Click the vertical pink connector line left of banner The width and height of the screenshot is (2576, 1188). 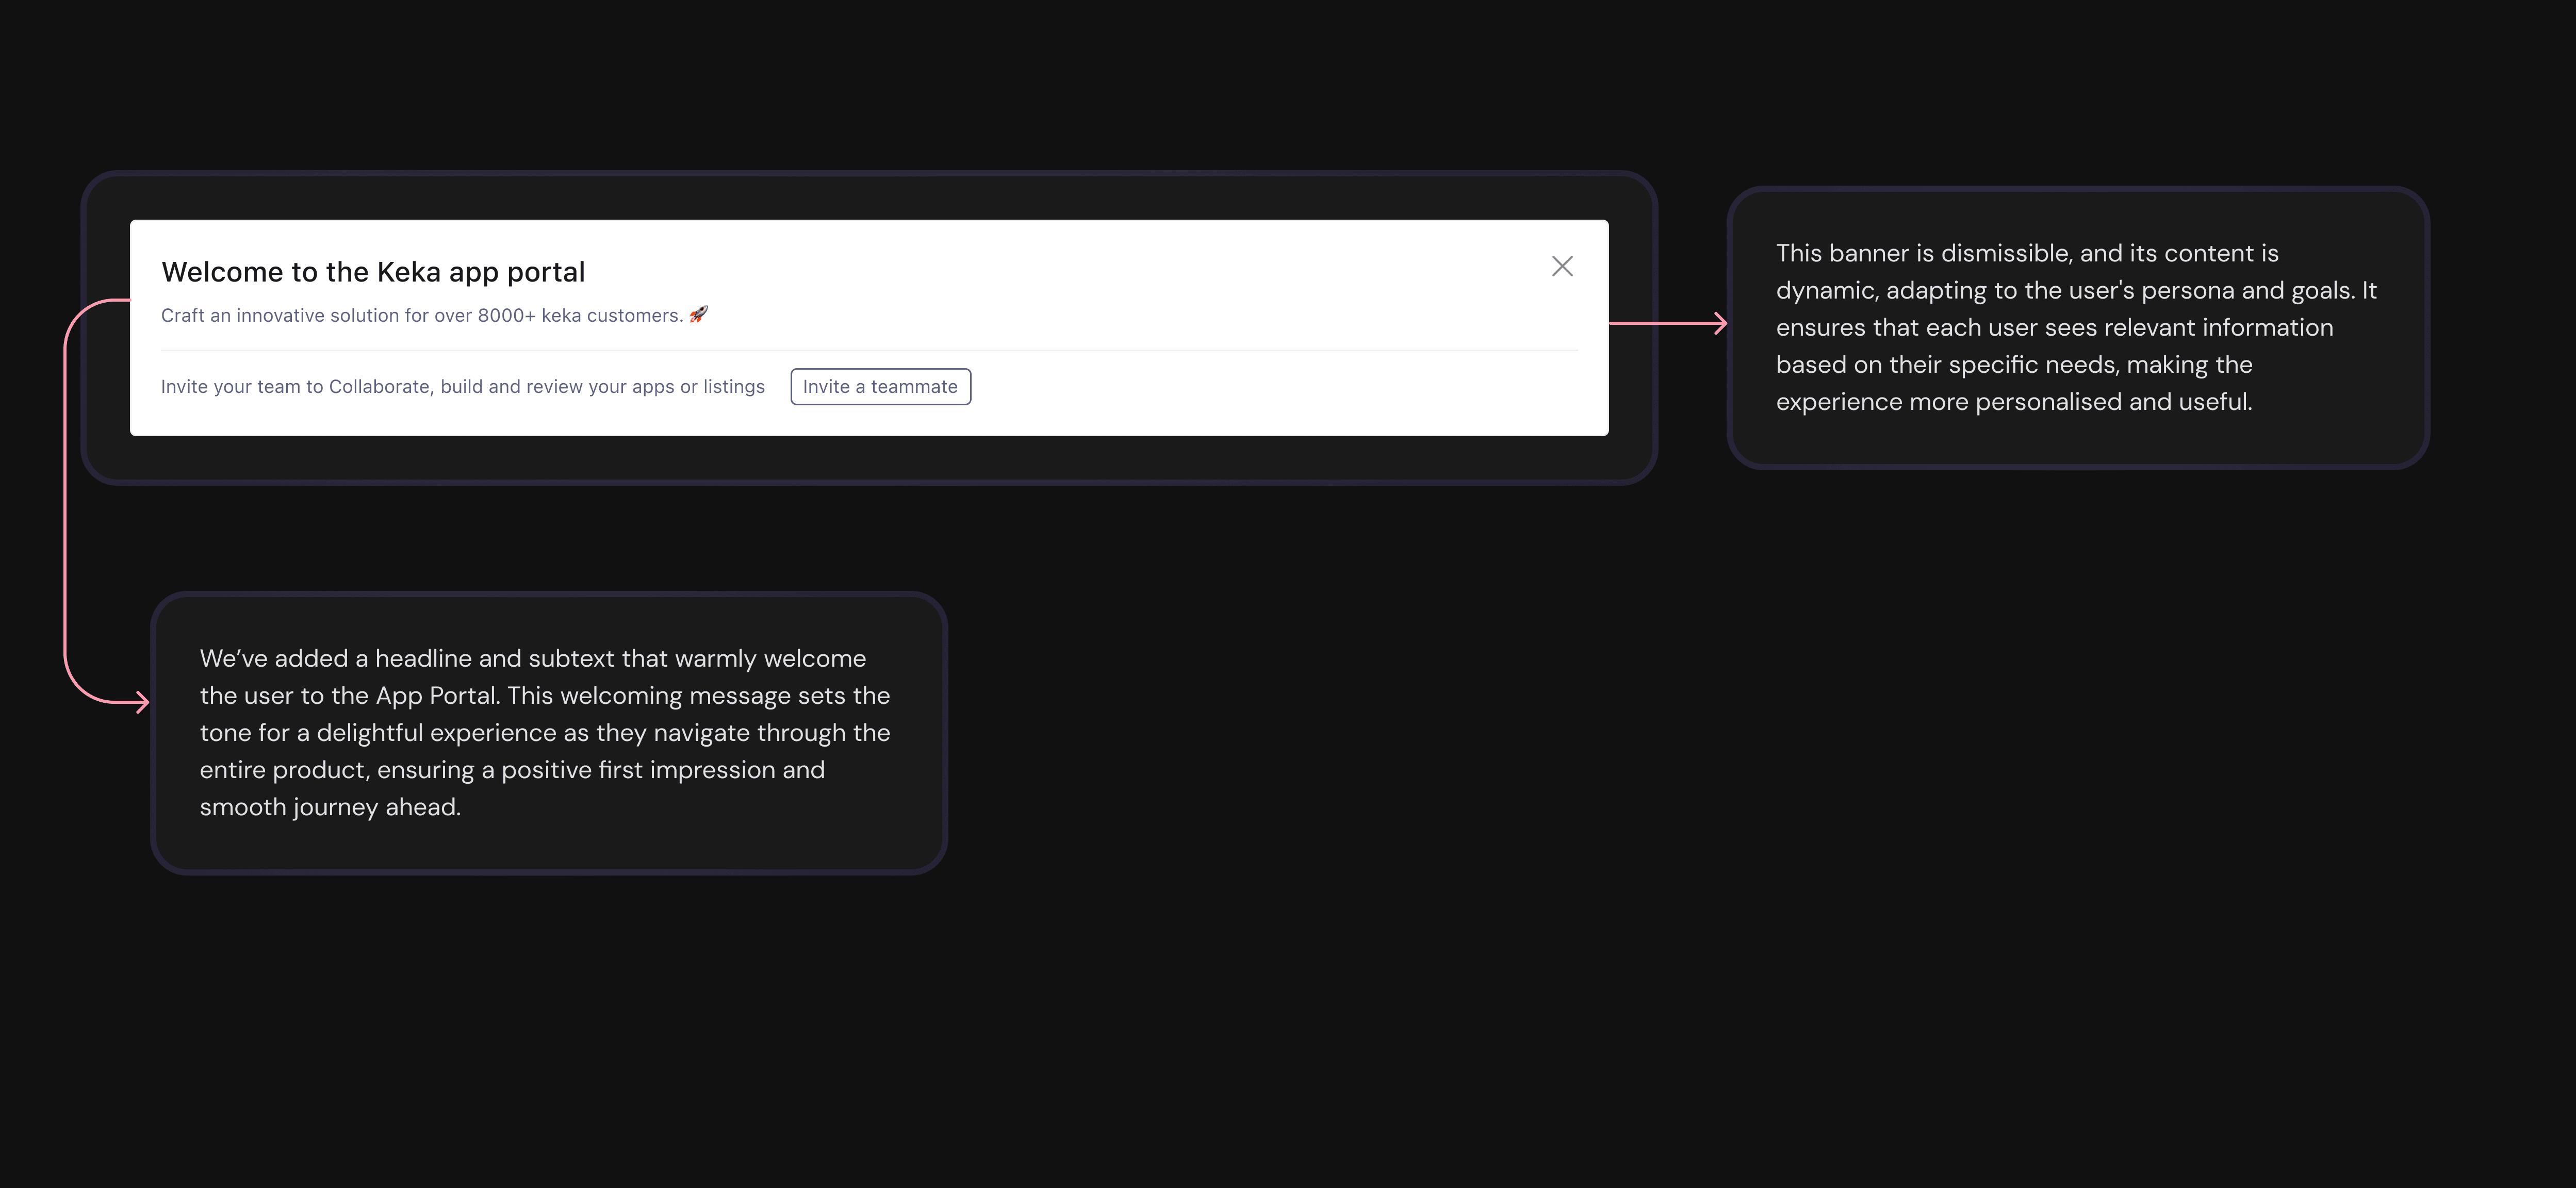pyautogui.click(x=65, y=500)
